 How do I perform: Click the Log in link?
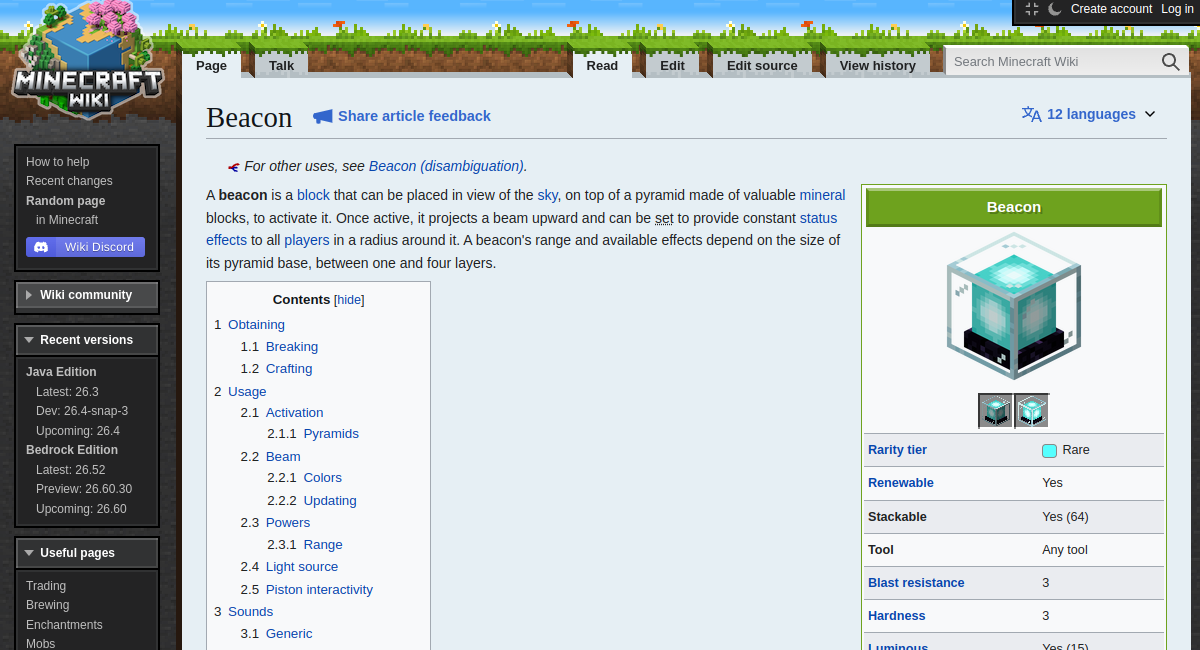pos(1177,9)
